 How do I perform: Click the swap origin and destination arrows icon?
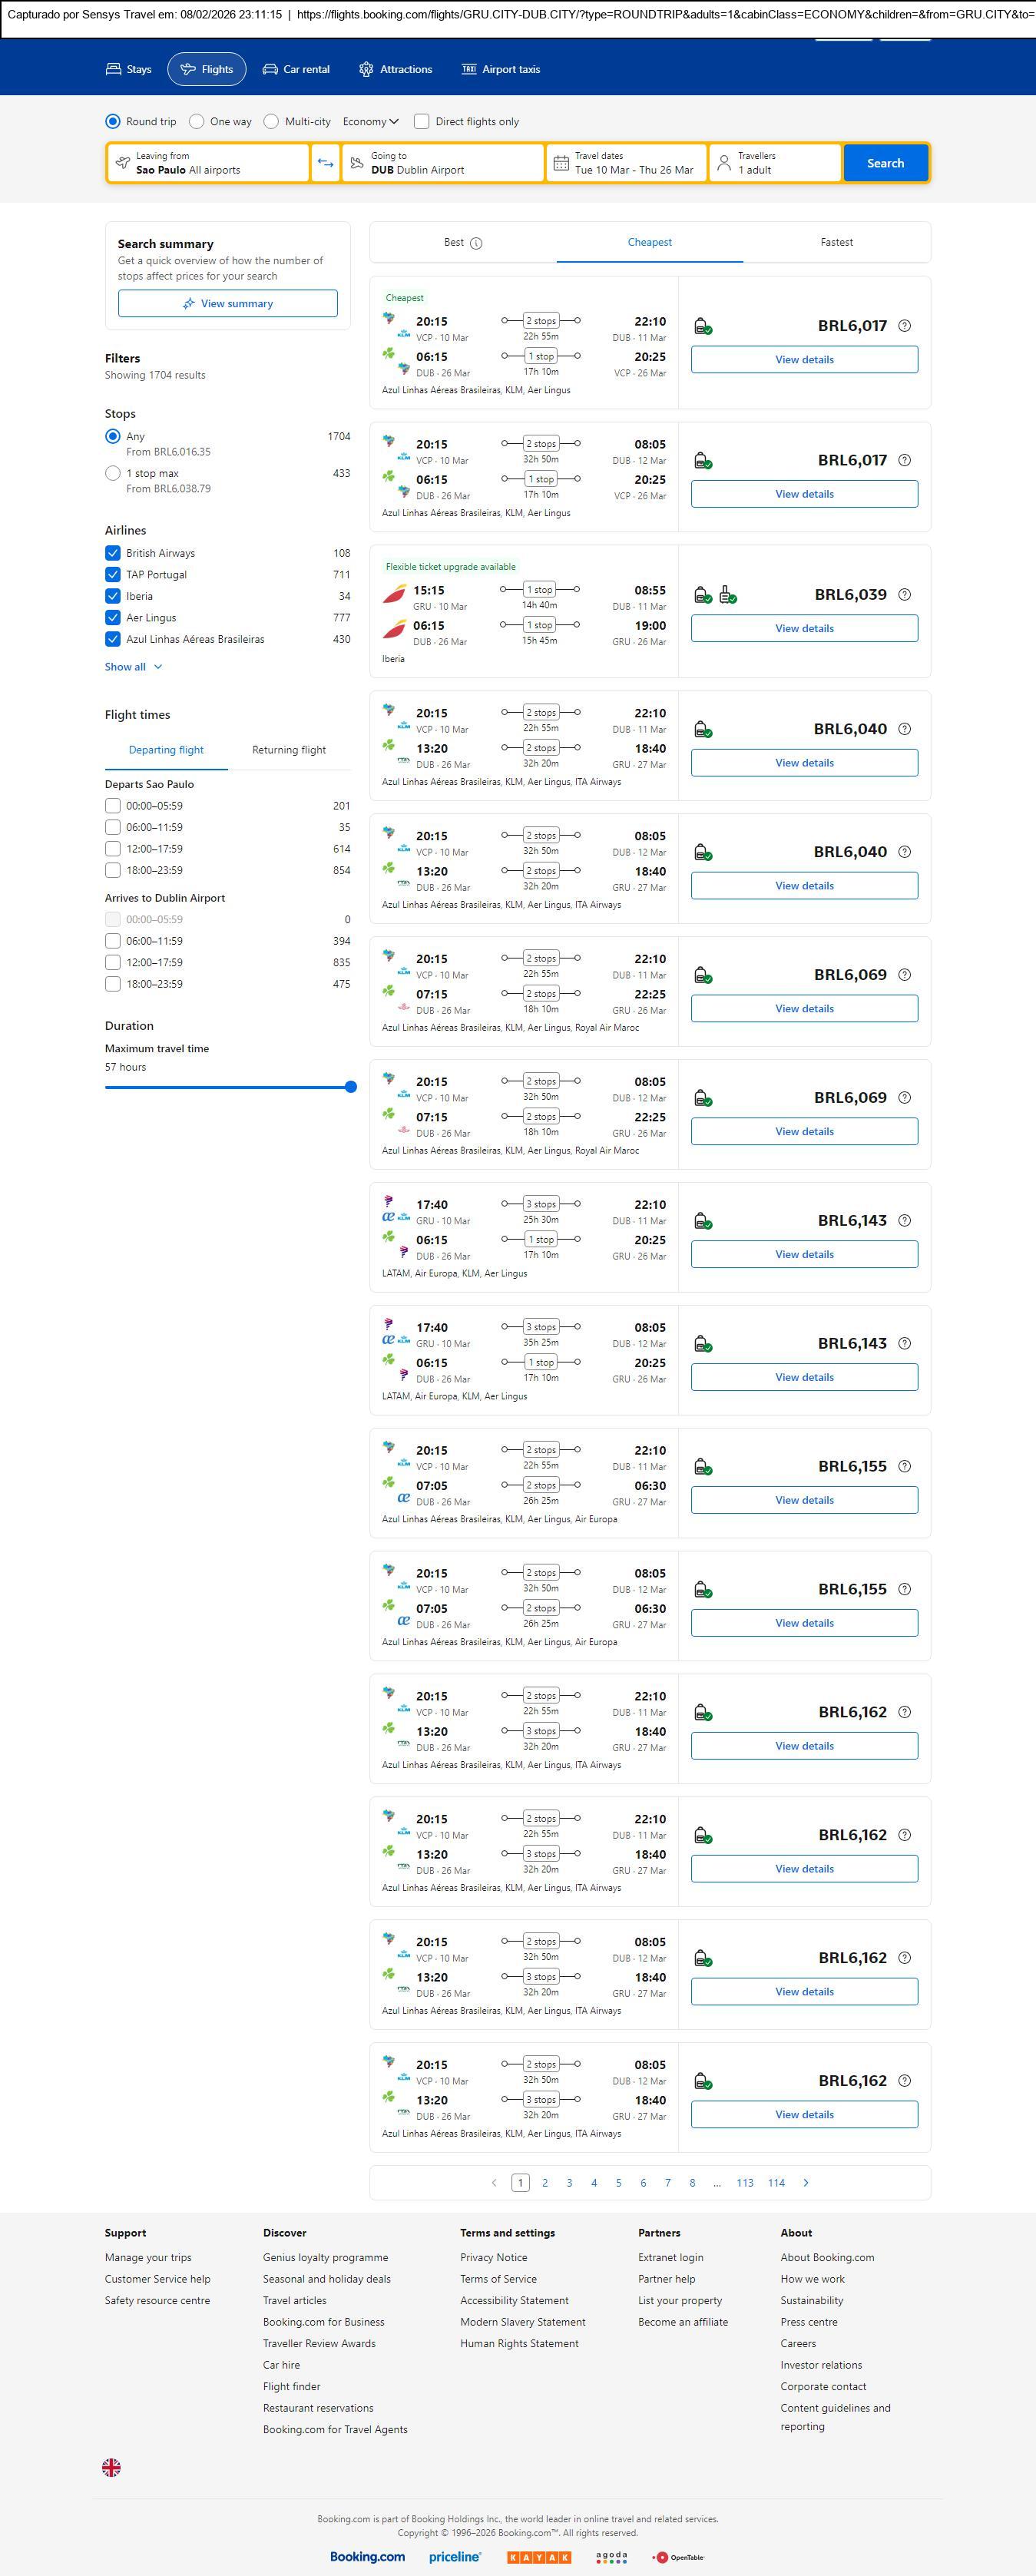tap(325, 163)
